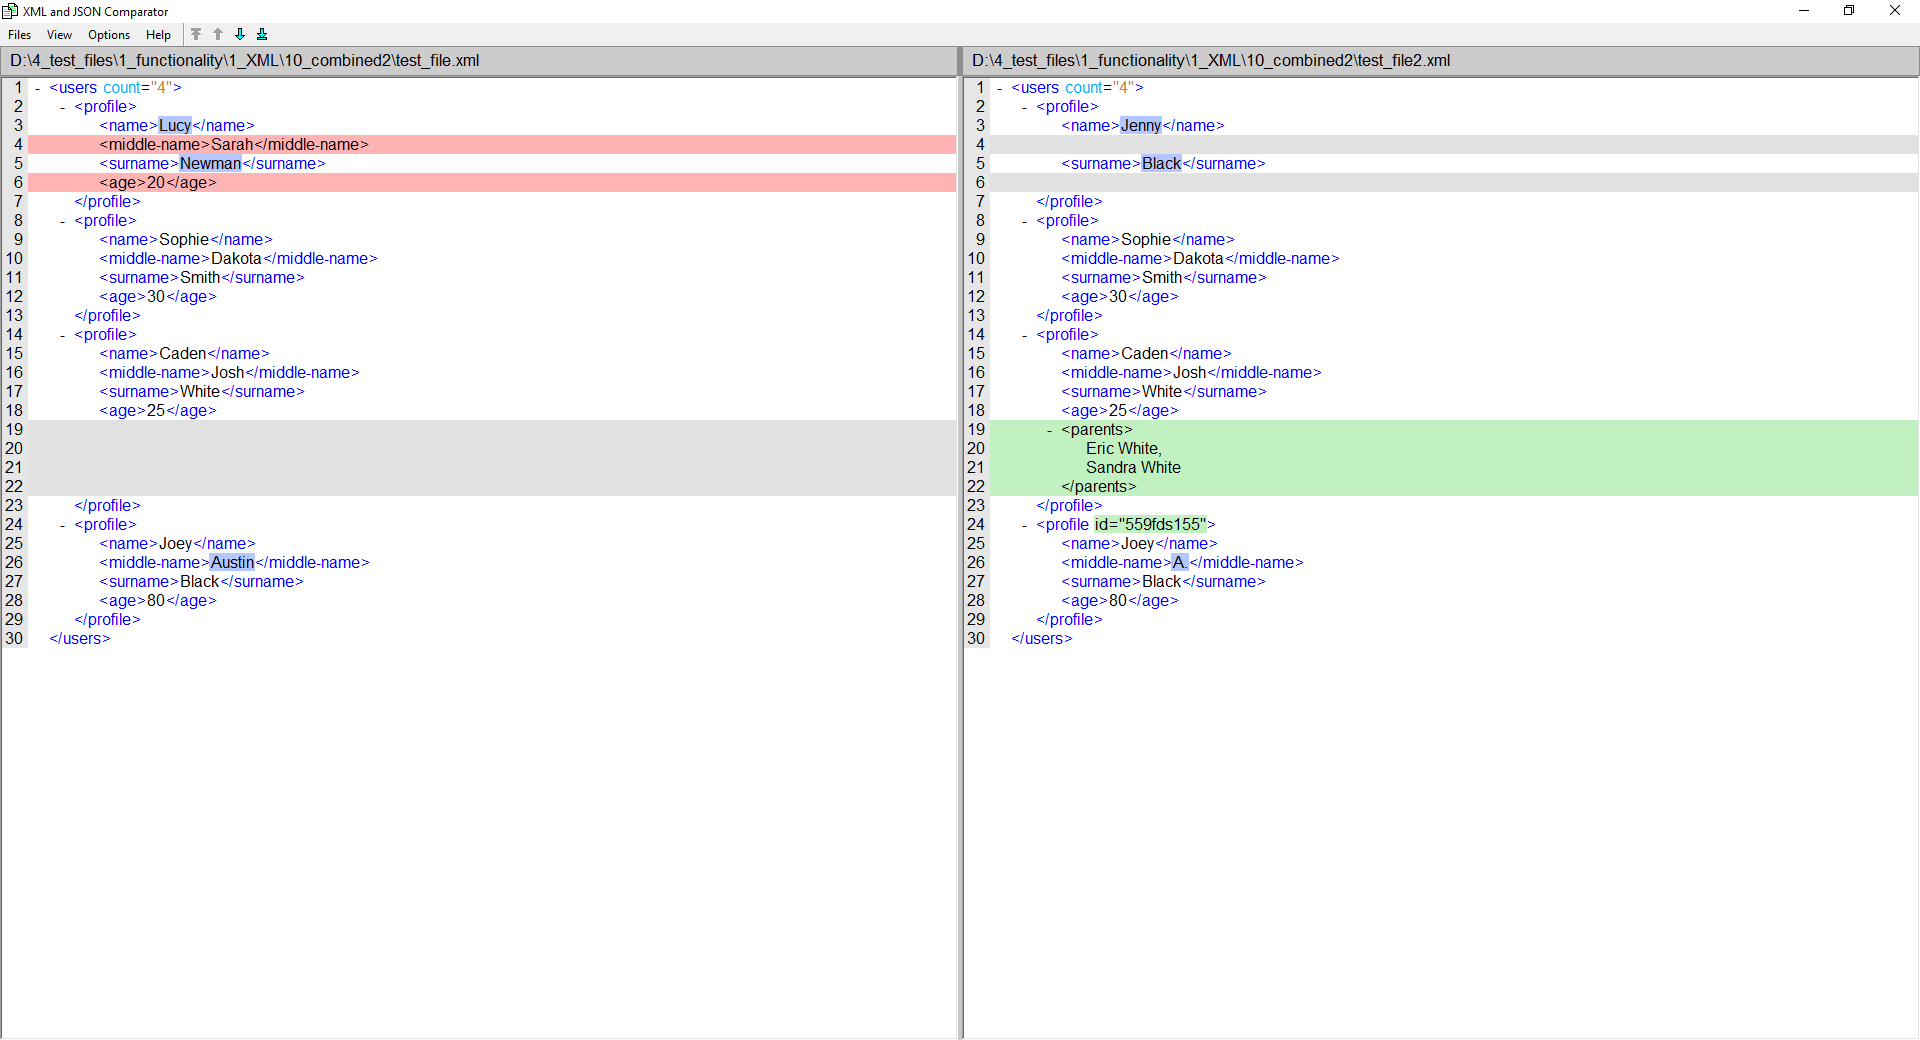This screenshot has width=1920, height=1040.
Task: Collapse first profile node in left pane
Action: tap(63, 107)
